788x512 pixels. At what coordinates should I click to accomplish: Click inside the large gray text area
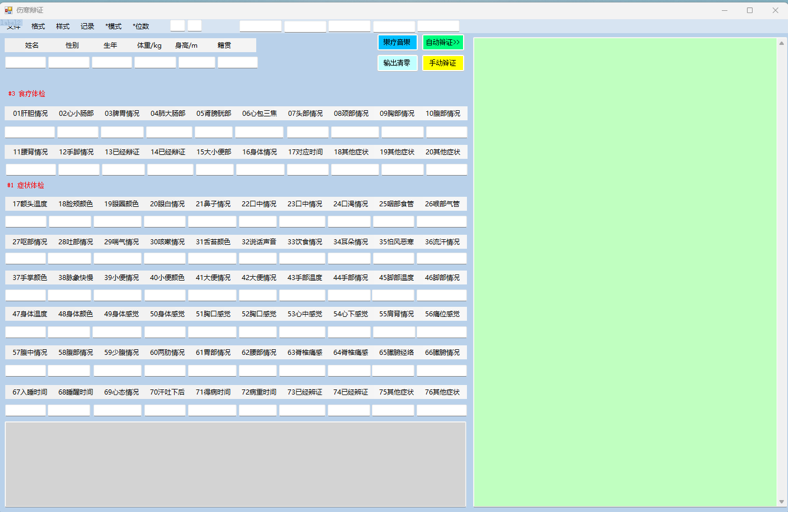point(235,464)
